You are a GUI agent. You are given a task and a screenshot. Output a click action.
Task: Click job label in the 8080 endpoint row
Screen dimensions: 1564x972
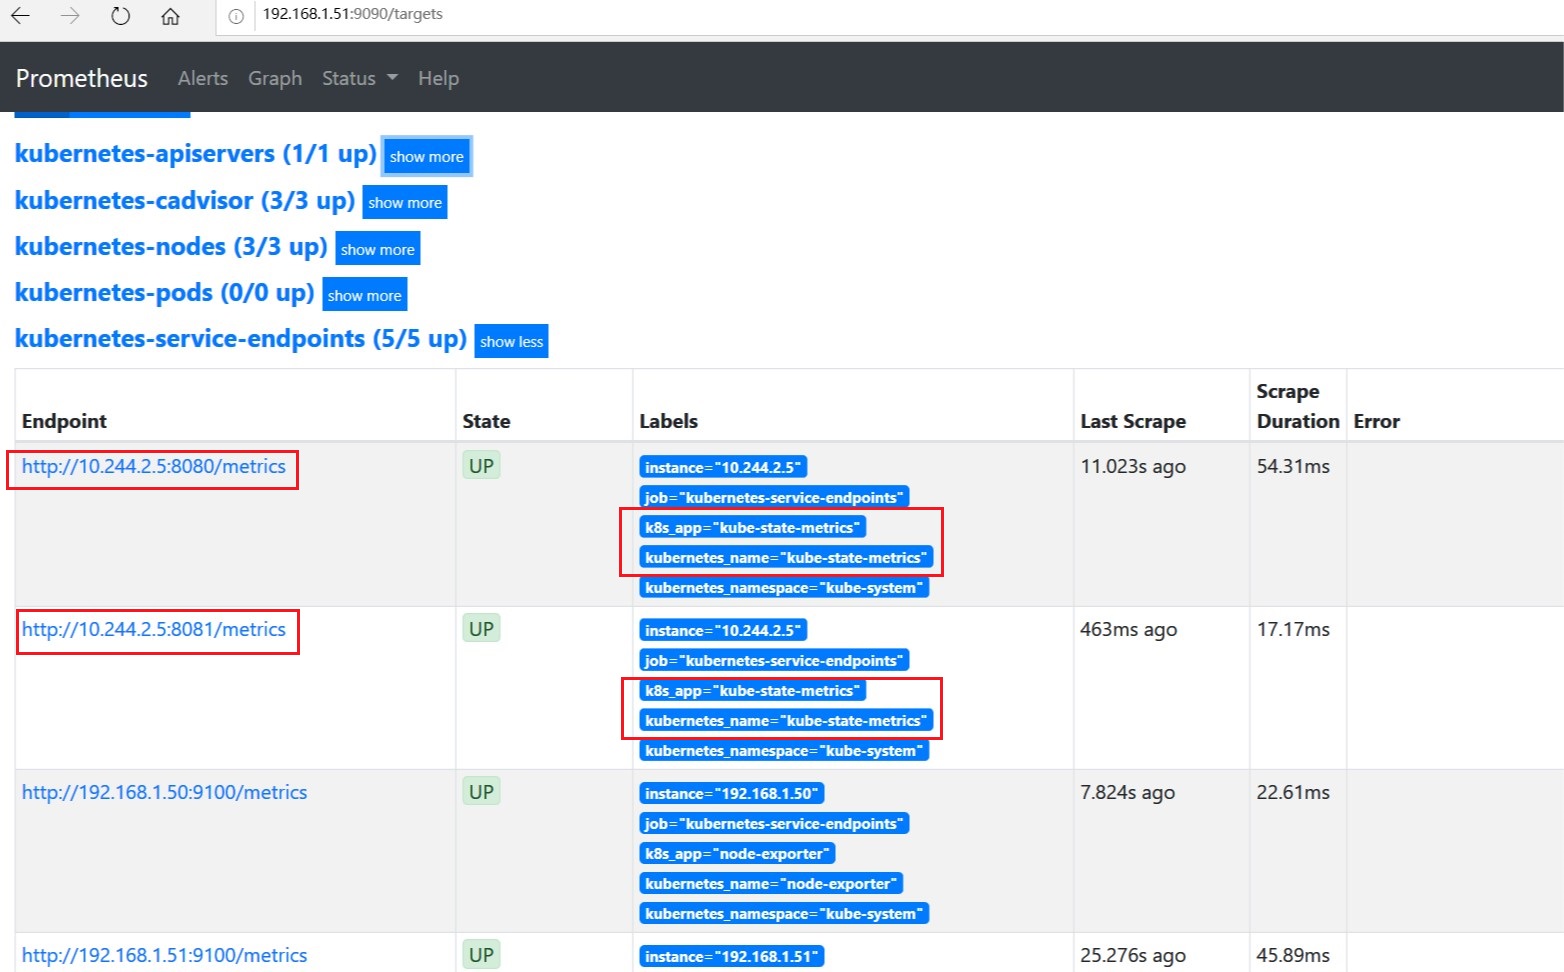[x=774, y=497]
